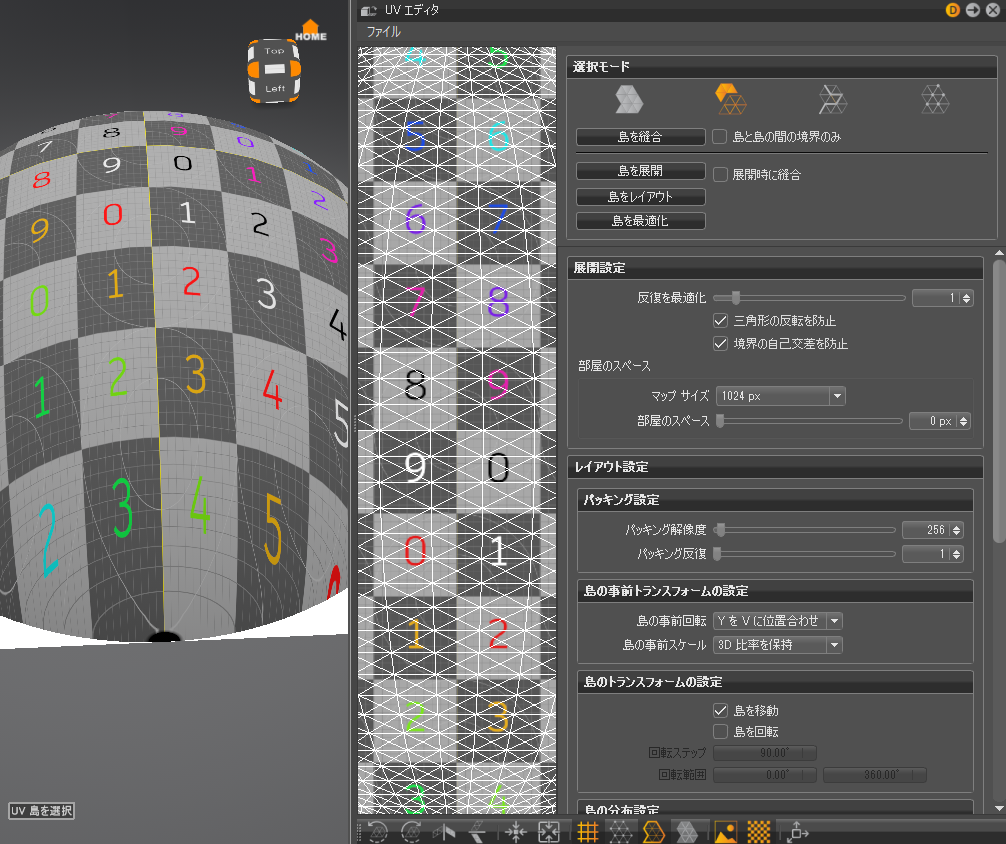Click the UV 島を選択 label in viewport
Screen dimensions: 1006x844
42,811
